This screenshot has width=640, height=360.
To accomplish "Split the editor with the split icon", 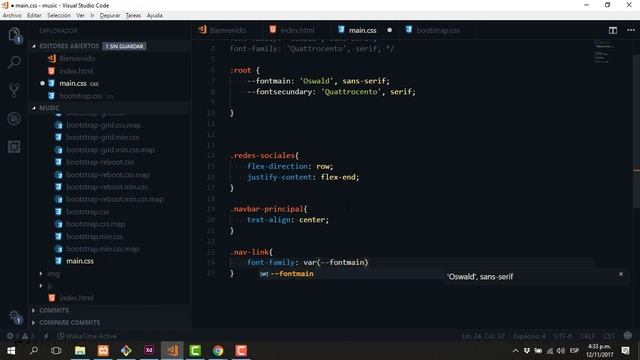I will coord(613,30).
